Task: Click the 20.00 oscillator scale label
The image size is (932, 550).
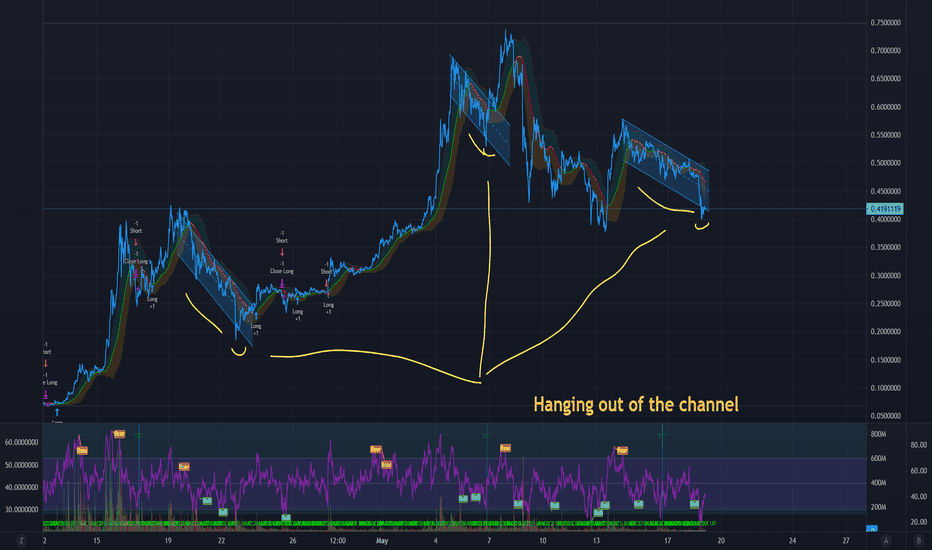Action: 918,522
